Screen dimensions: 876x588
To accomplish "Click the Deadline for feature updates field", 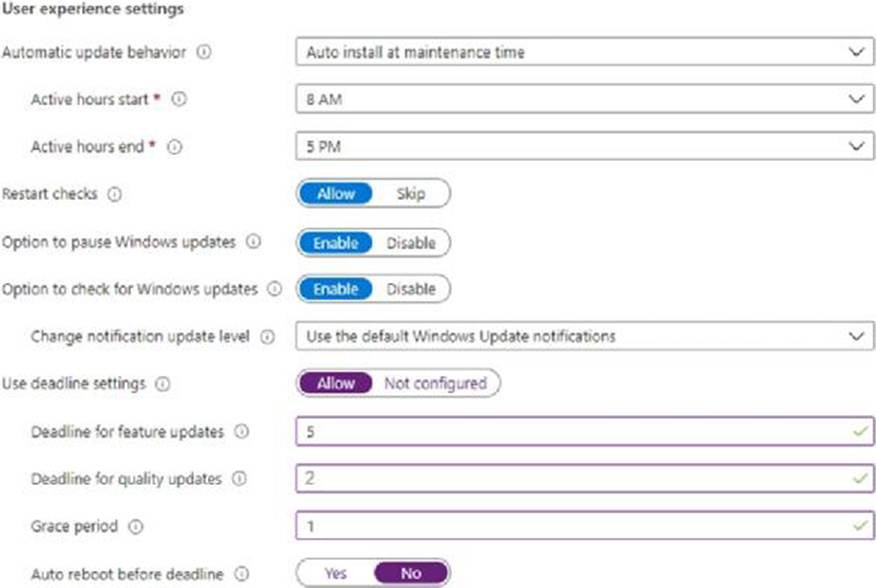I will pyautogui.click(x=584, y=432).
